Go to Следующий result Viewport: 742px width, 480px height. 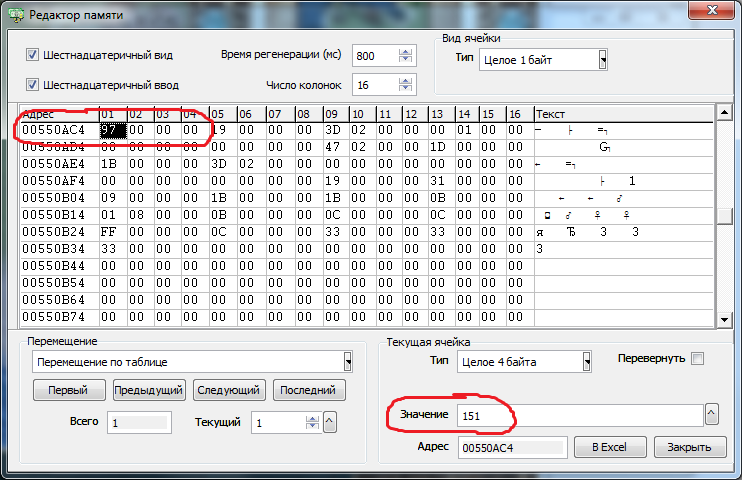(x=229, y=391)
